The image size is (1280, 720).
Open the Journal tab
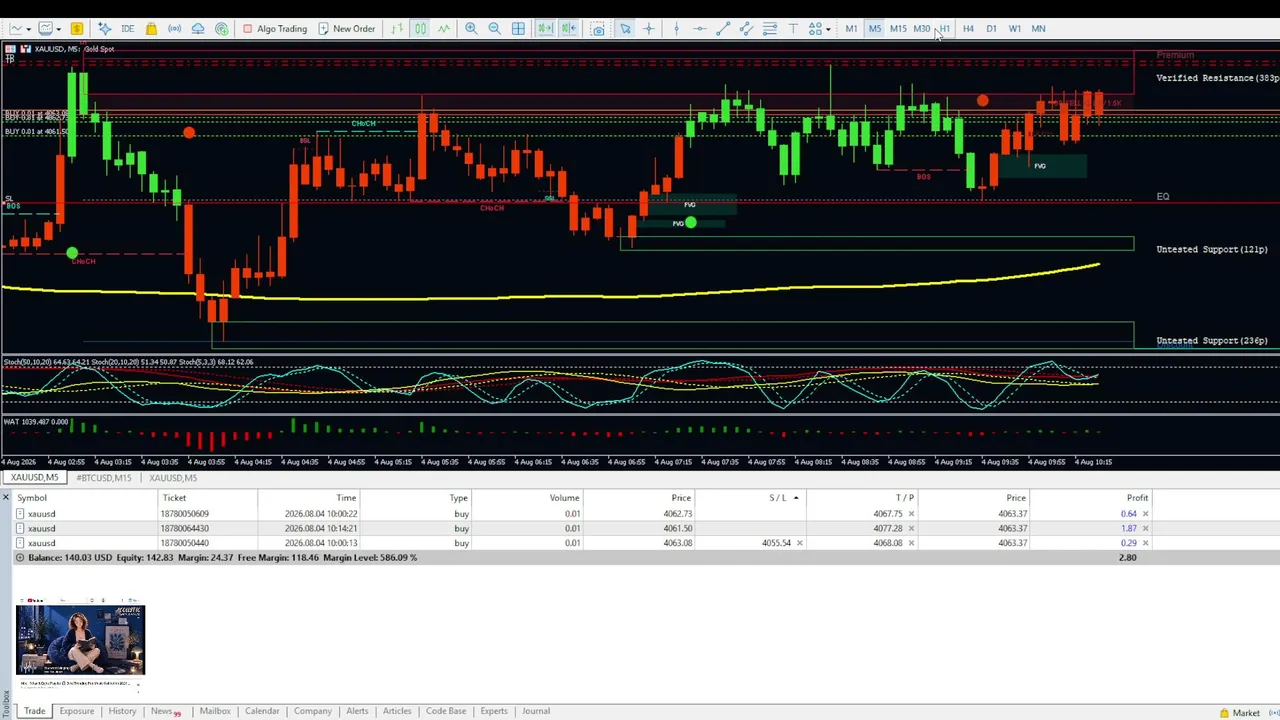(x=536, y=711)
